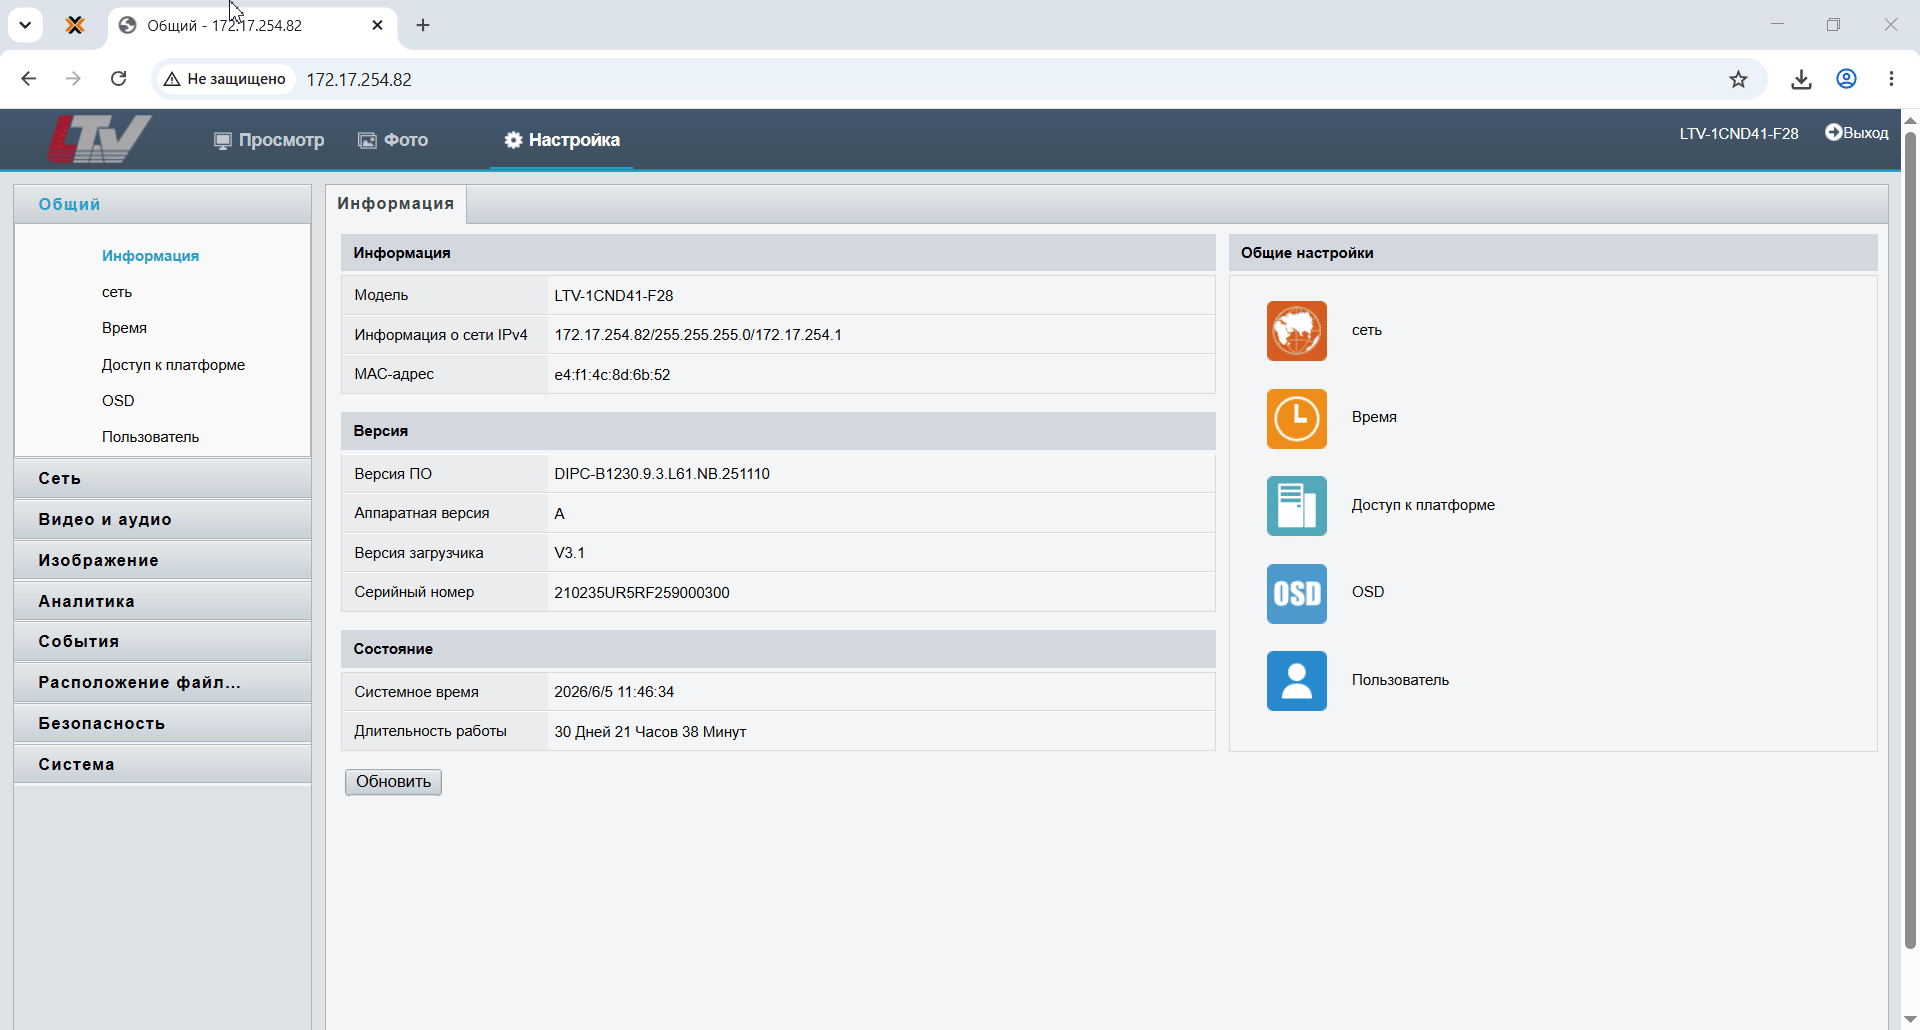Select Доступ к платформе in sidebar
The height and width of the screenshot is (1030, 1920).
click(173, 365)
